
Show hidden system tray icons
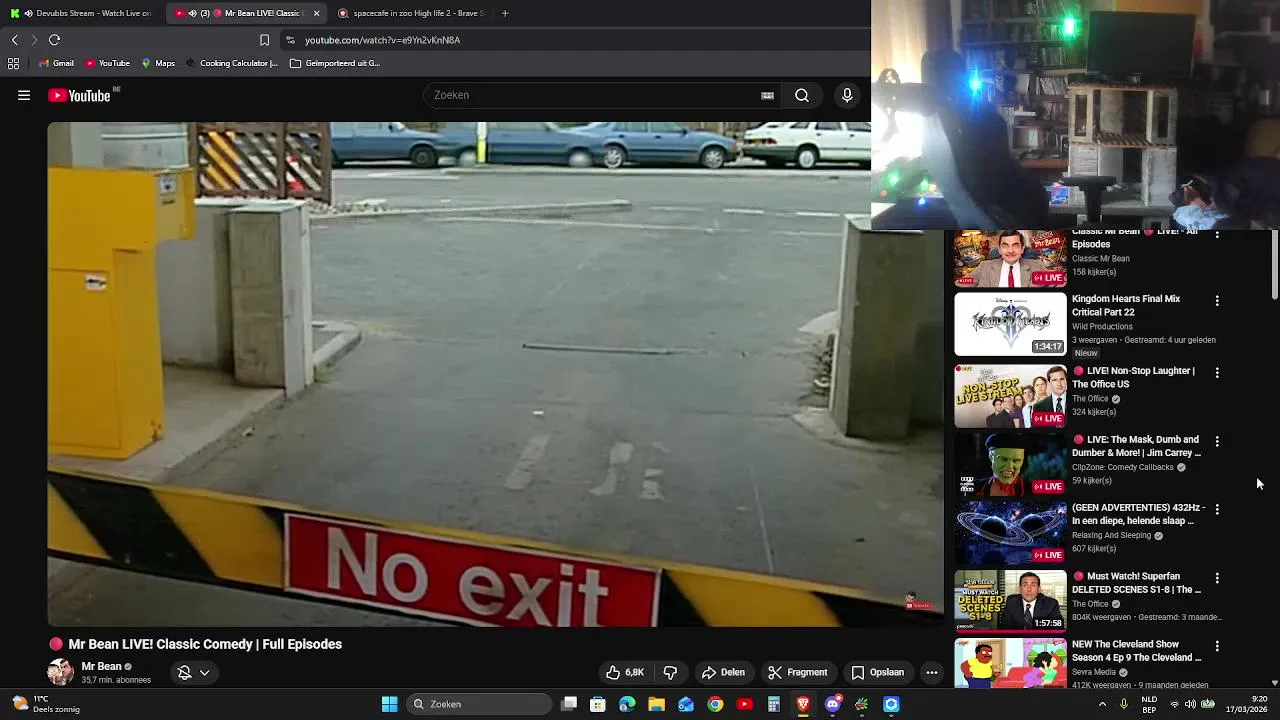click(1102, 704)
